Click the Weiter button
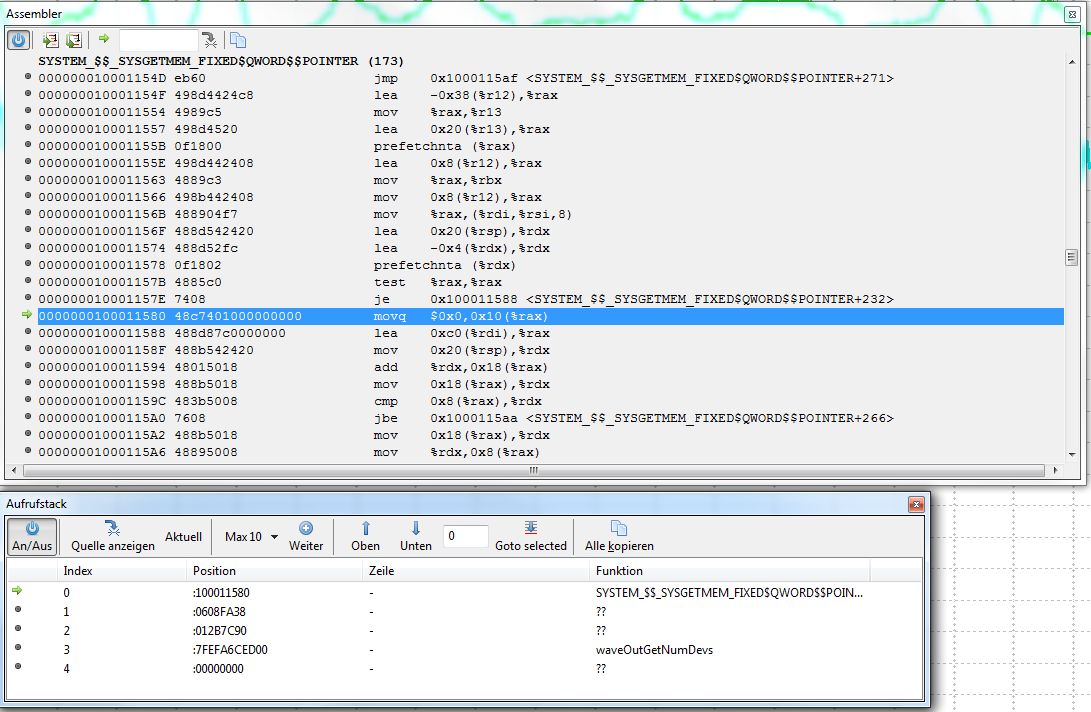1091x712 pixels. 306,536
